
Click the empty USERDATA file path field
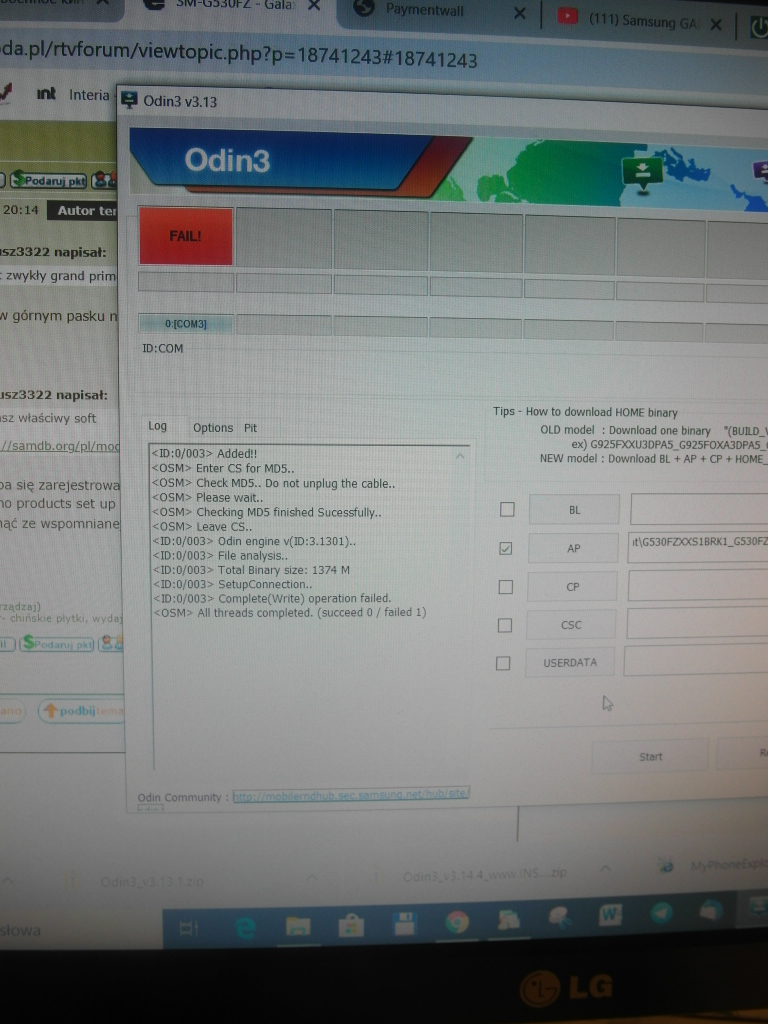point(696,661)
